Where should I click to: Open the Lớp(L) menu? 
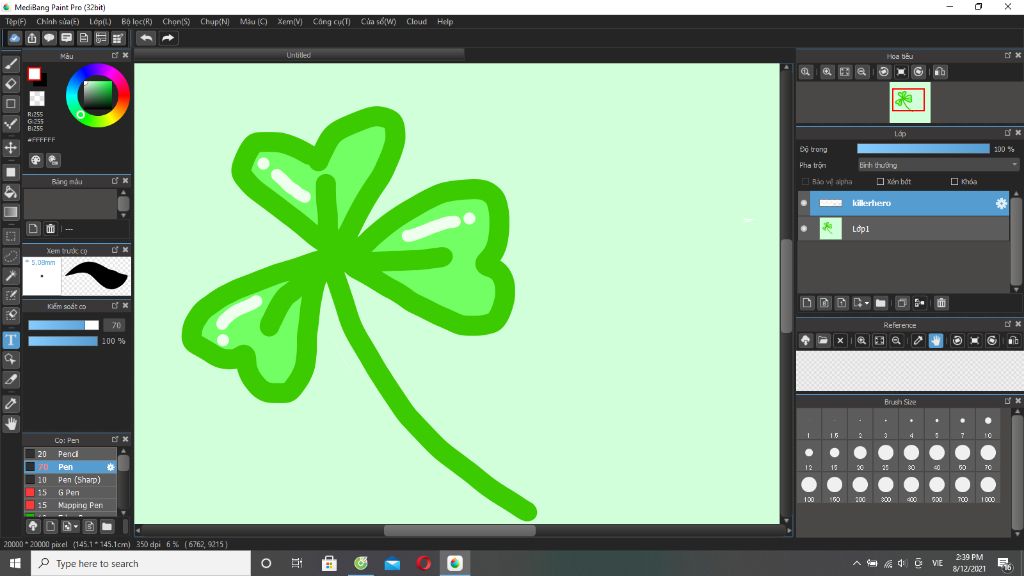pyautogui.click(x=100, y=22)
